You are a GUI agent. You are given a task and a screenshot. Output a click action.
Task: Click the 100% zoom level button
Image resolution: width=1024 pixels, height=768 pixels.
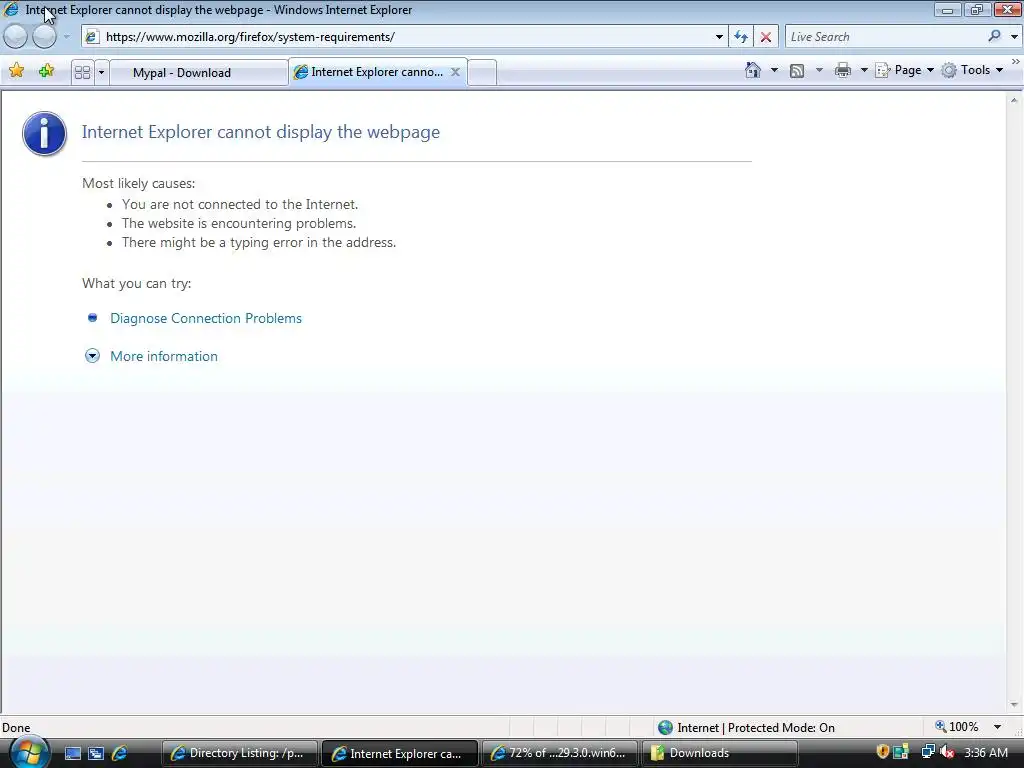tap(957, 727)
